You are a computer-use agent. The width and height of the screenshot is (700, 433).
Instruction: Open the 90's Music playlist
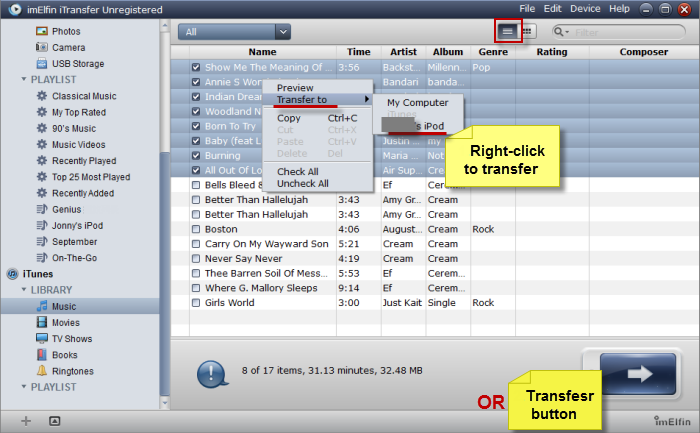[x=74, y=129]
